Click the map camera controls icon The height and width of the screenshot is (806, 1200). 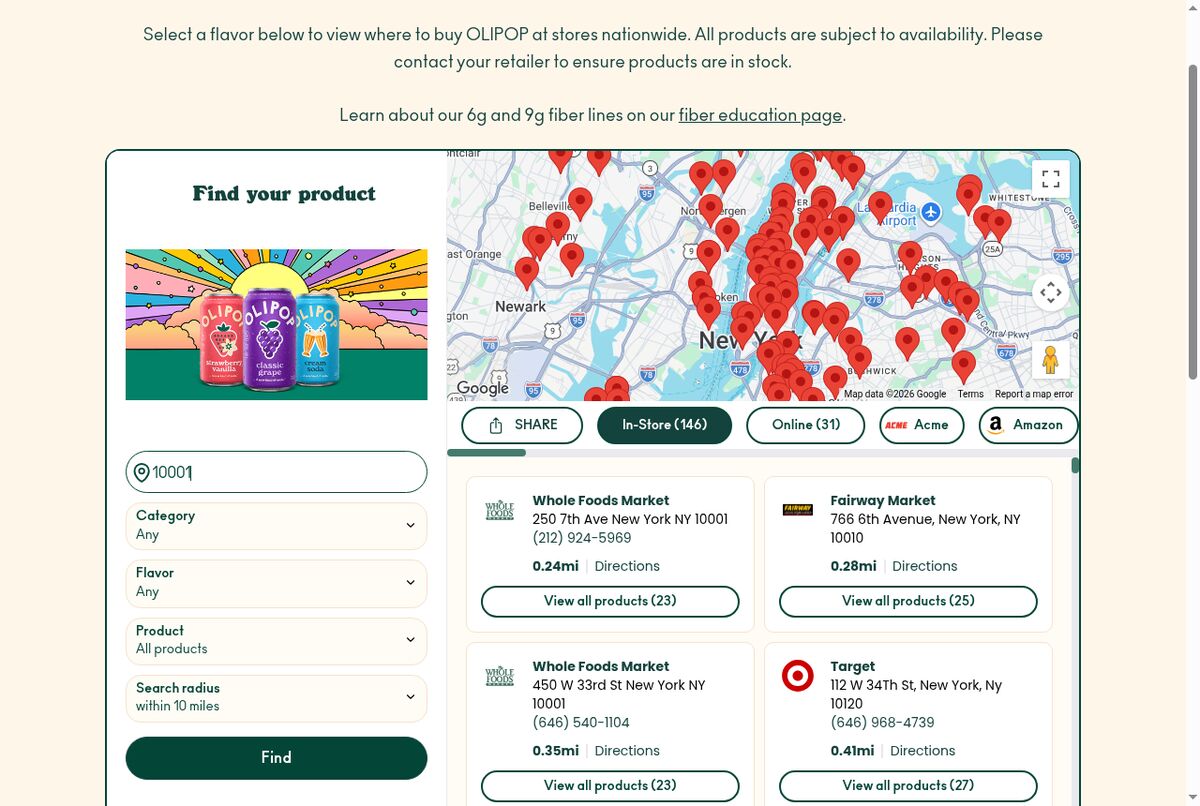coord(1050,292)
